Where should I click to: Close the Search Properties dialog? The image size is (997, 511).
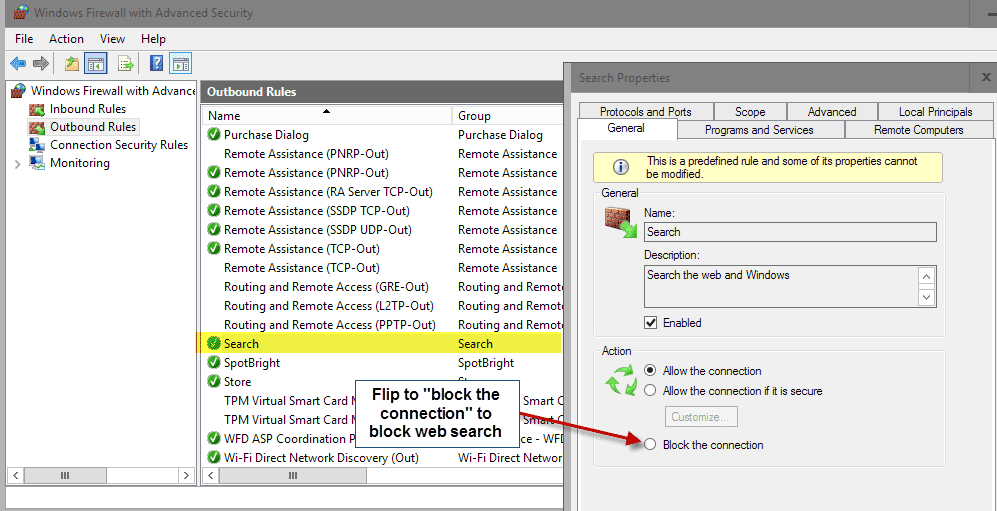point(986,78)
